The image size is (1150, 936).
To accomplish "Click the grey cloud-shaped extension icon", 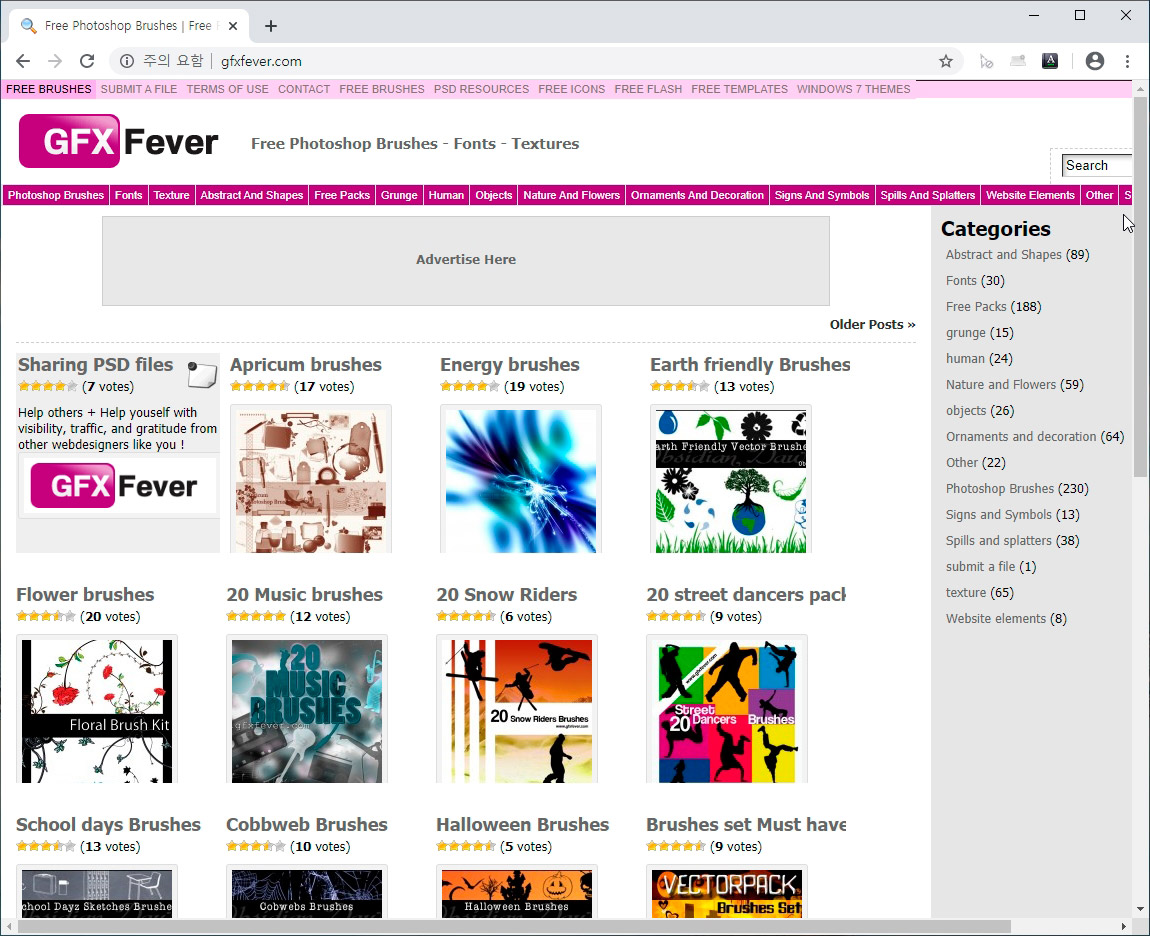I will pos(1018,62).
